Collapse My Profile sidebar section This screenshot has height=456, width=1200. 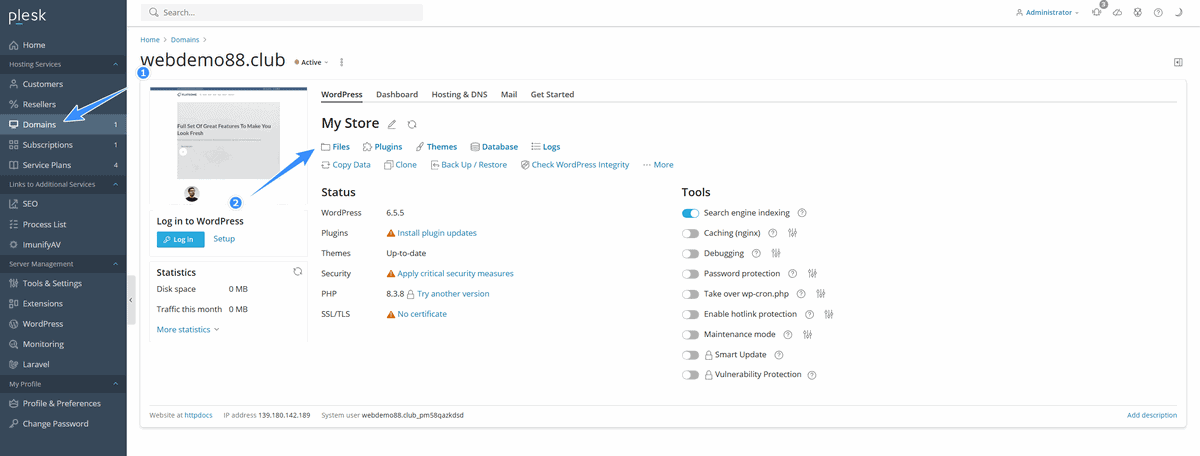tap(115, 384)
